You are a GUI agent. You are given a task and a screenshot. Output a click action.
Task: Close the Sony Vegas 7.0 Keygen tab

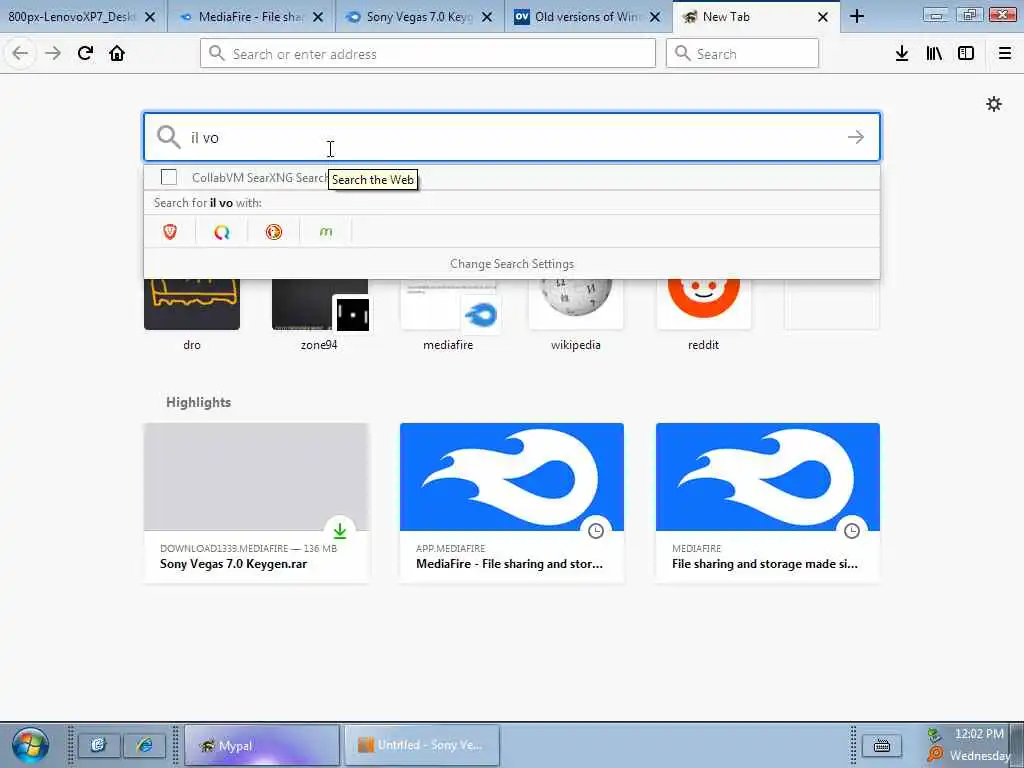(487, 17)
